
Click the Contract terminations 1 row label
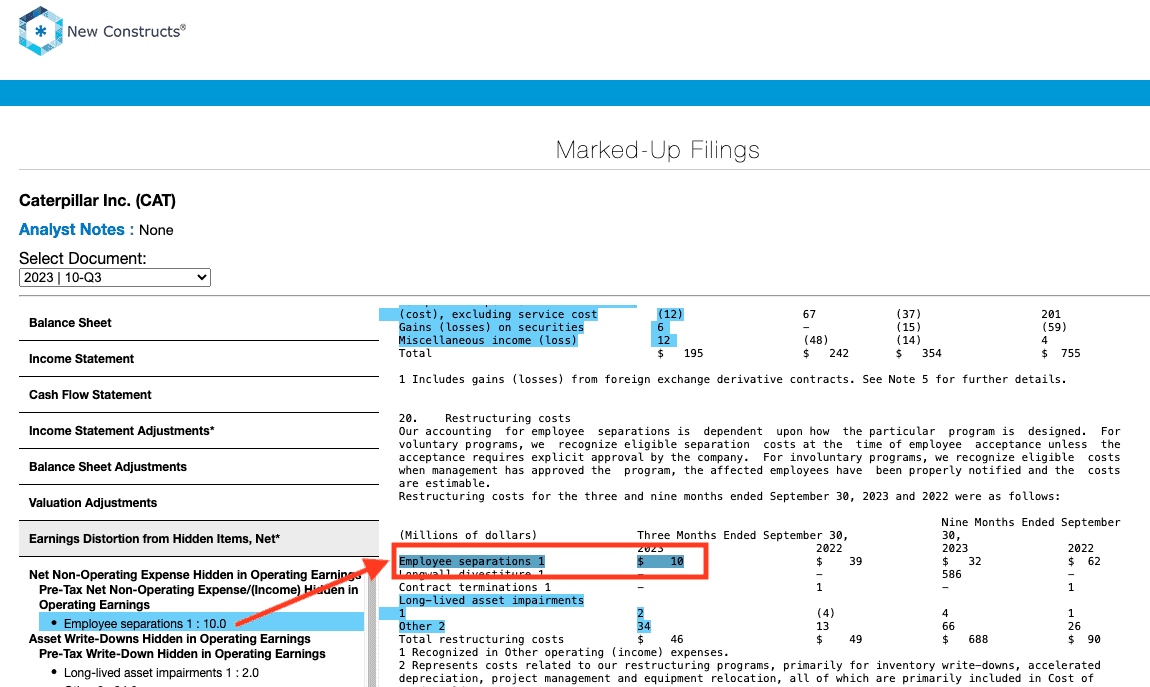pos(475,587)
